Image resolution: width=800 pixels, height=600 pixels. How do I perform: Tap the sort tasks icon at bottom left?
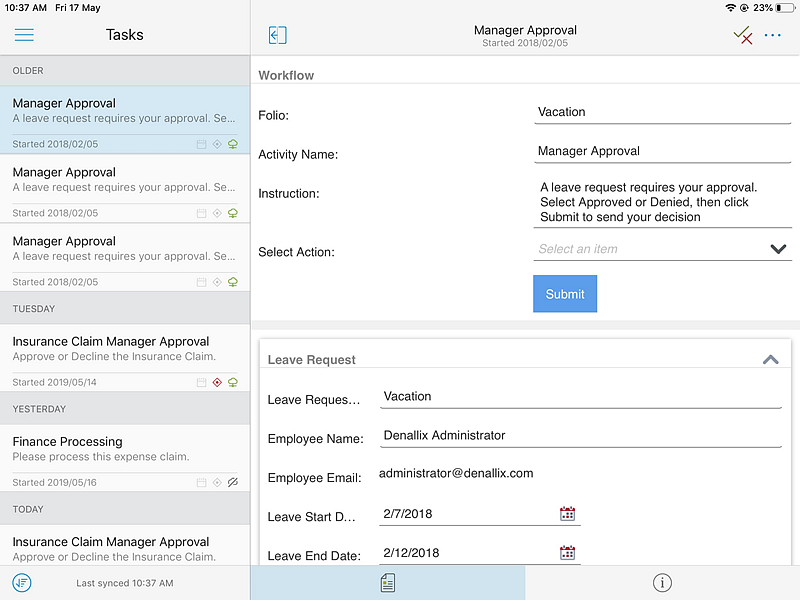coord(22,582)
